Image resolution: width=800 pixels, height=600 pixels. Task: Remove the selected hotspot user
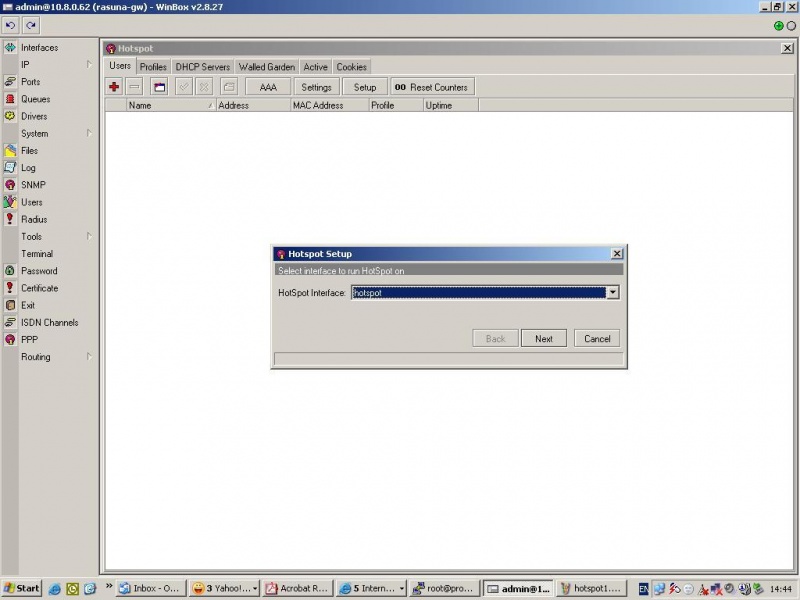click(133, 86)
